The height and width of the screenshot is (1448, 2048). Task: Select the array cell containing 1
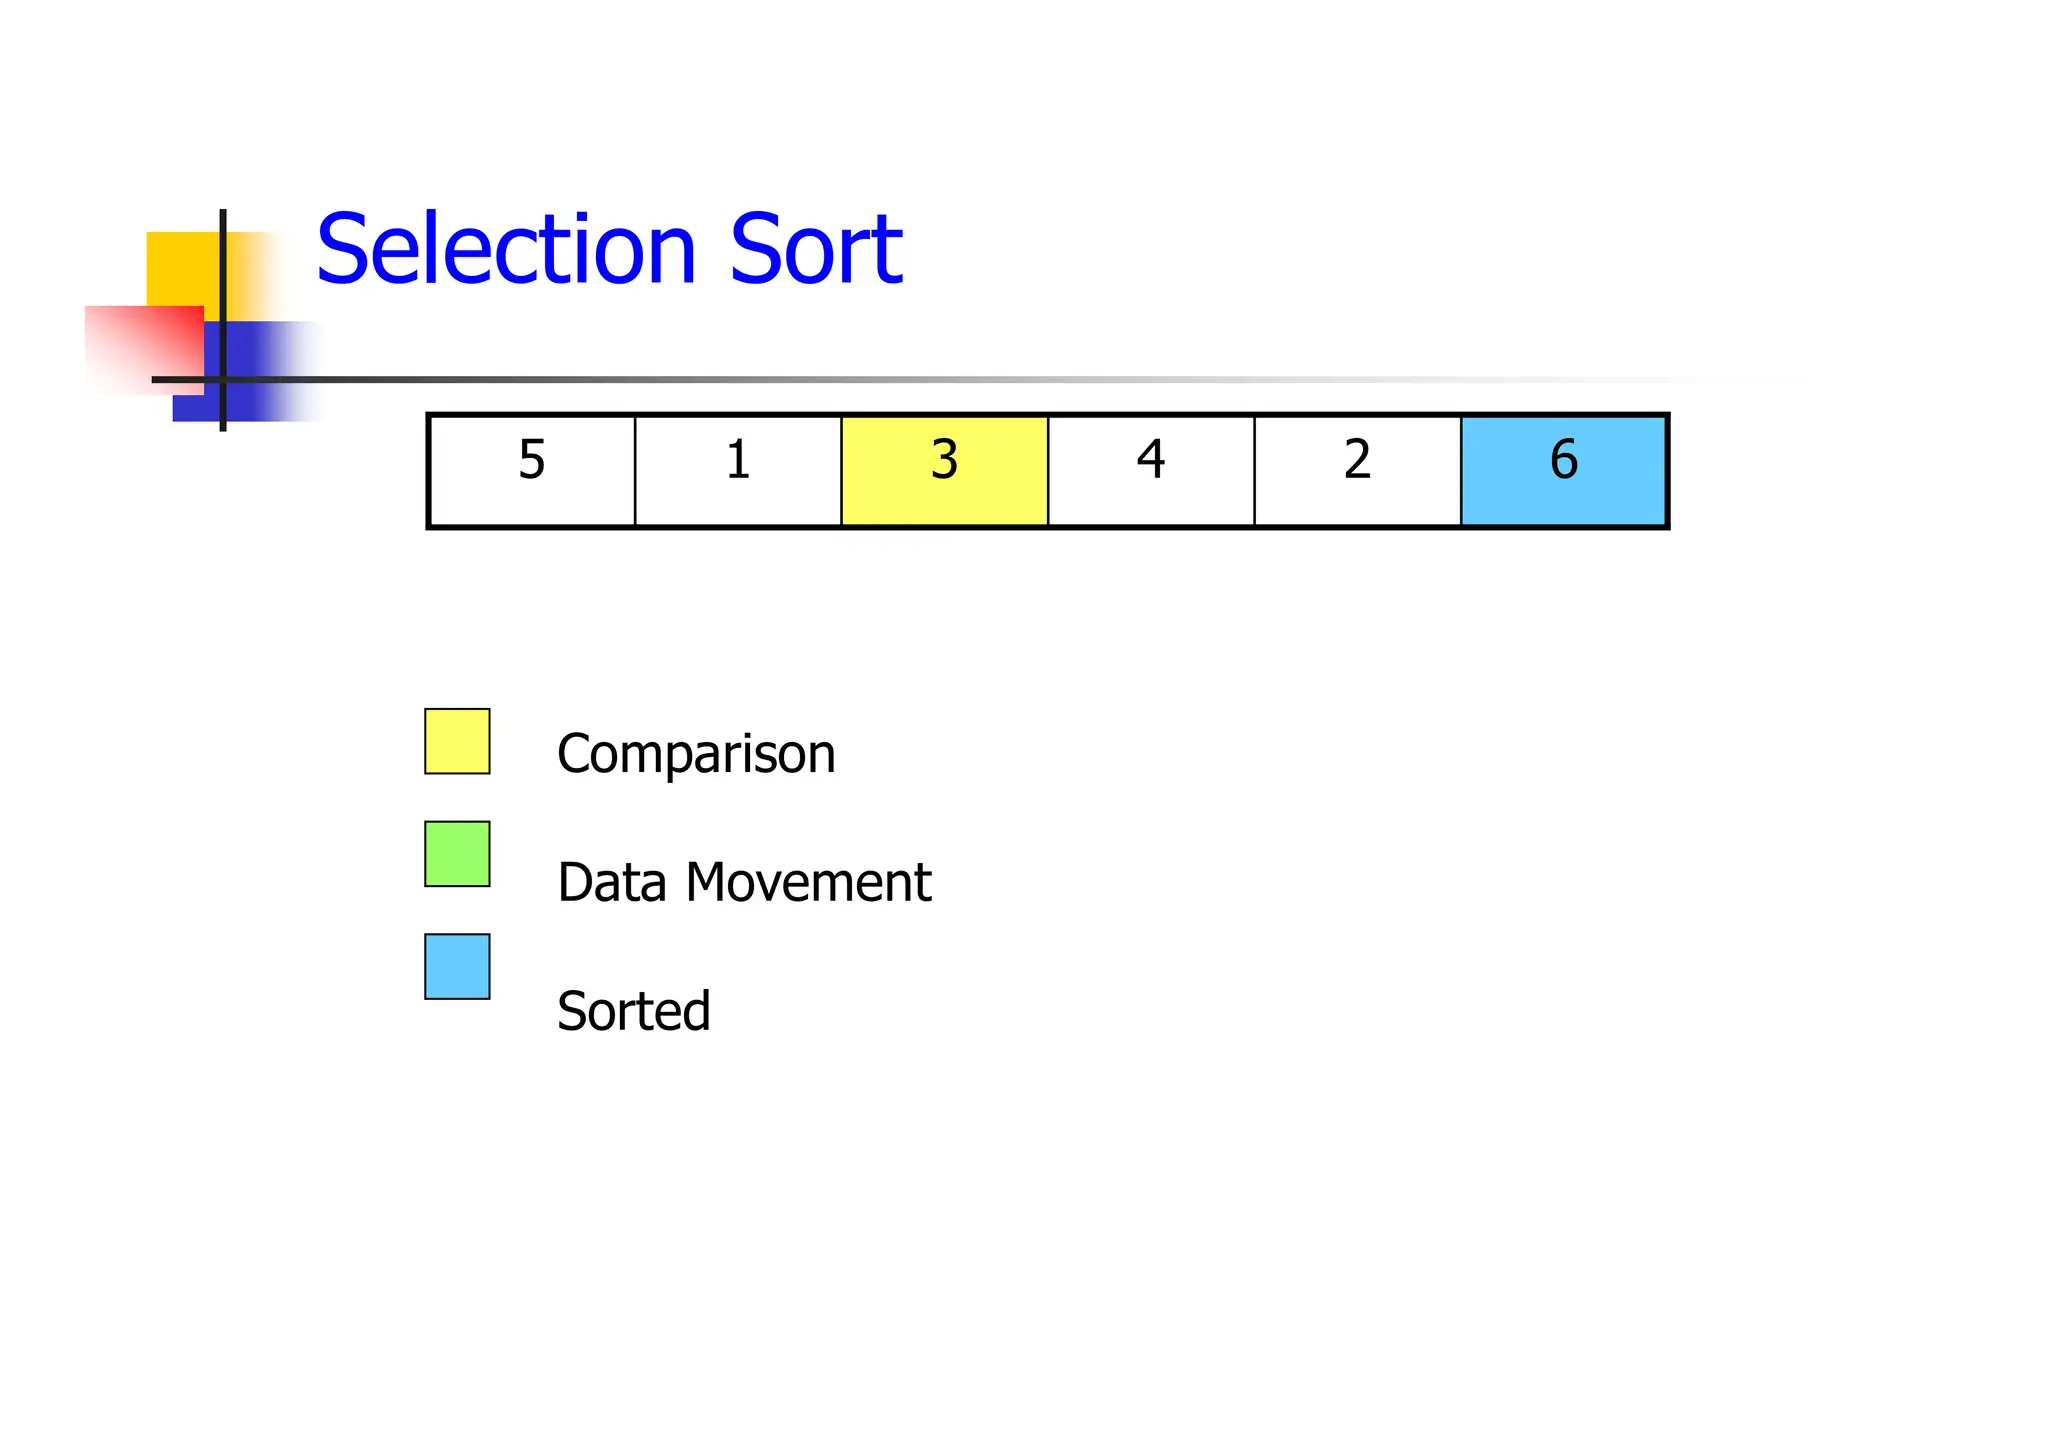point(738,470)
